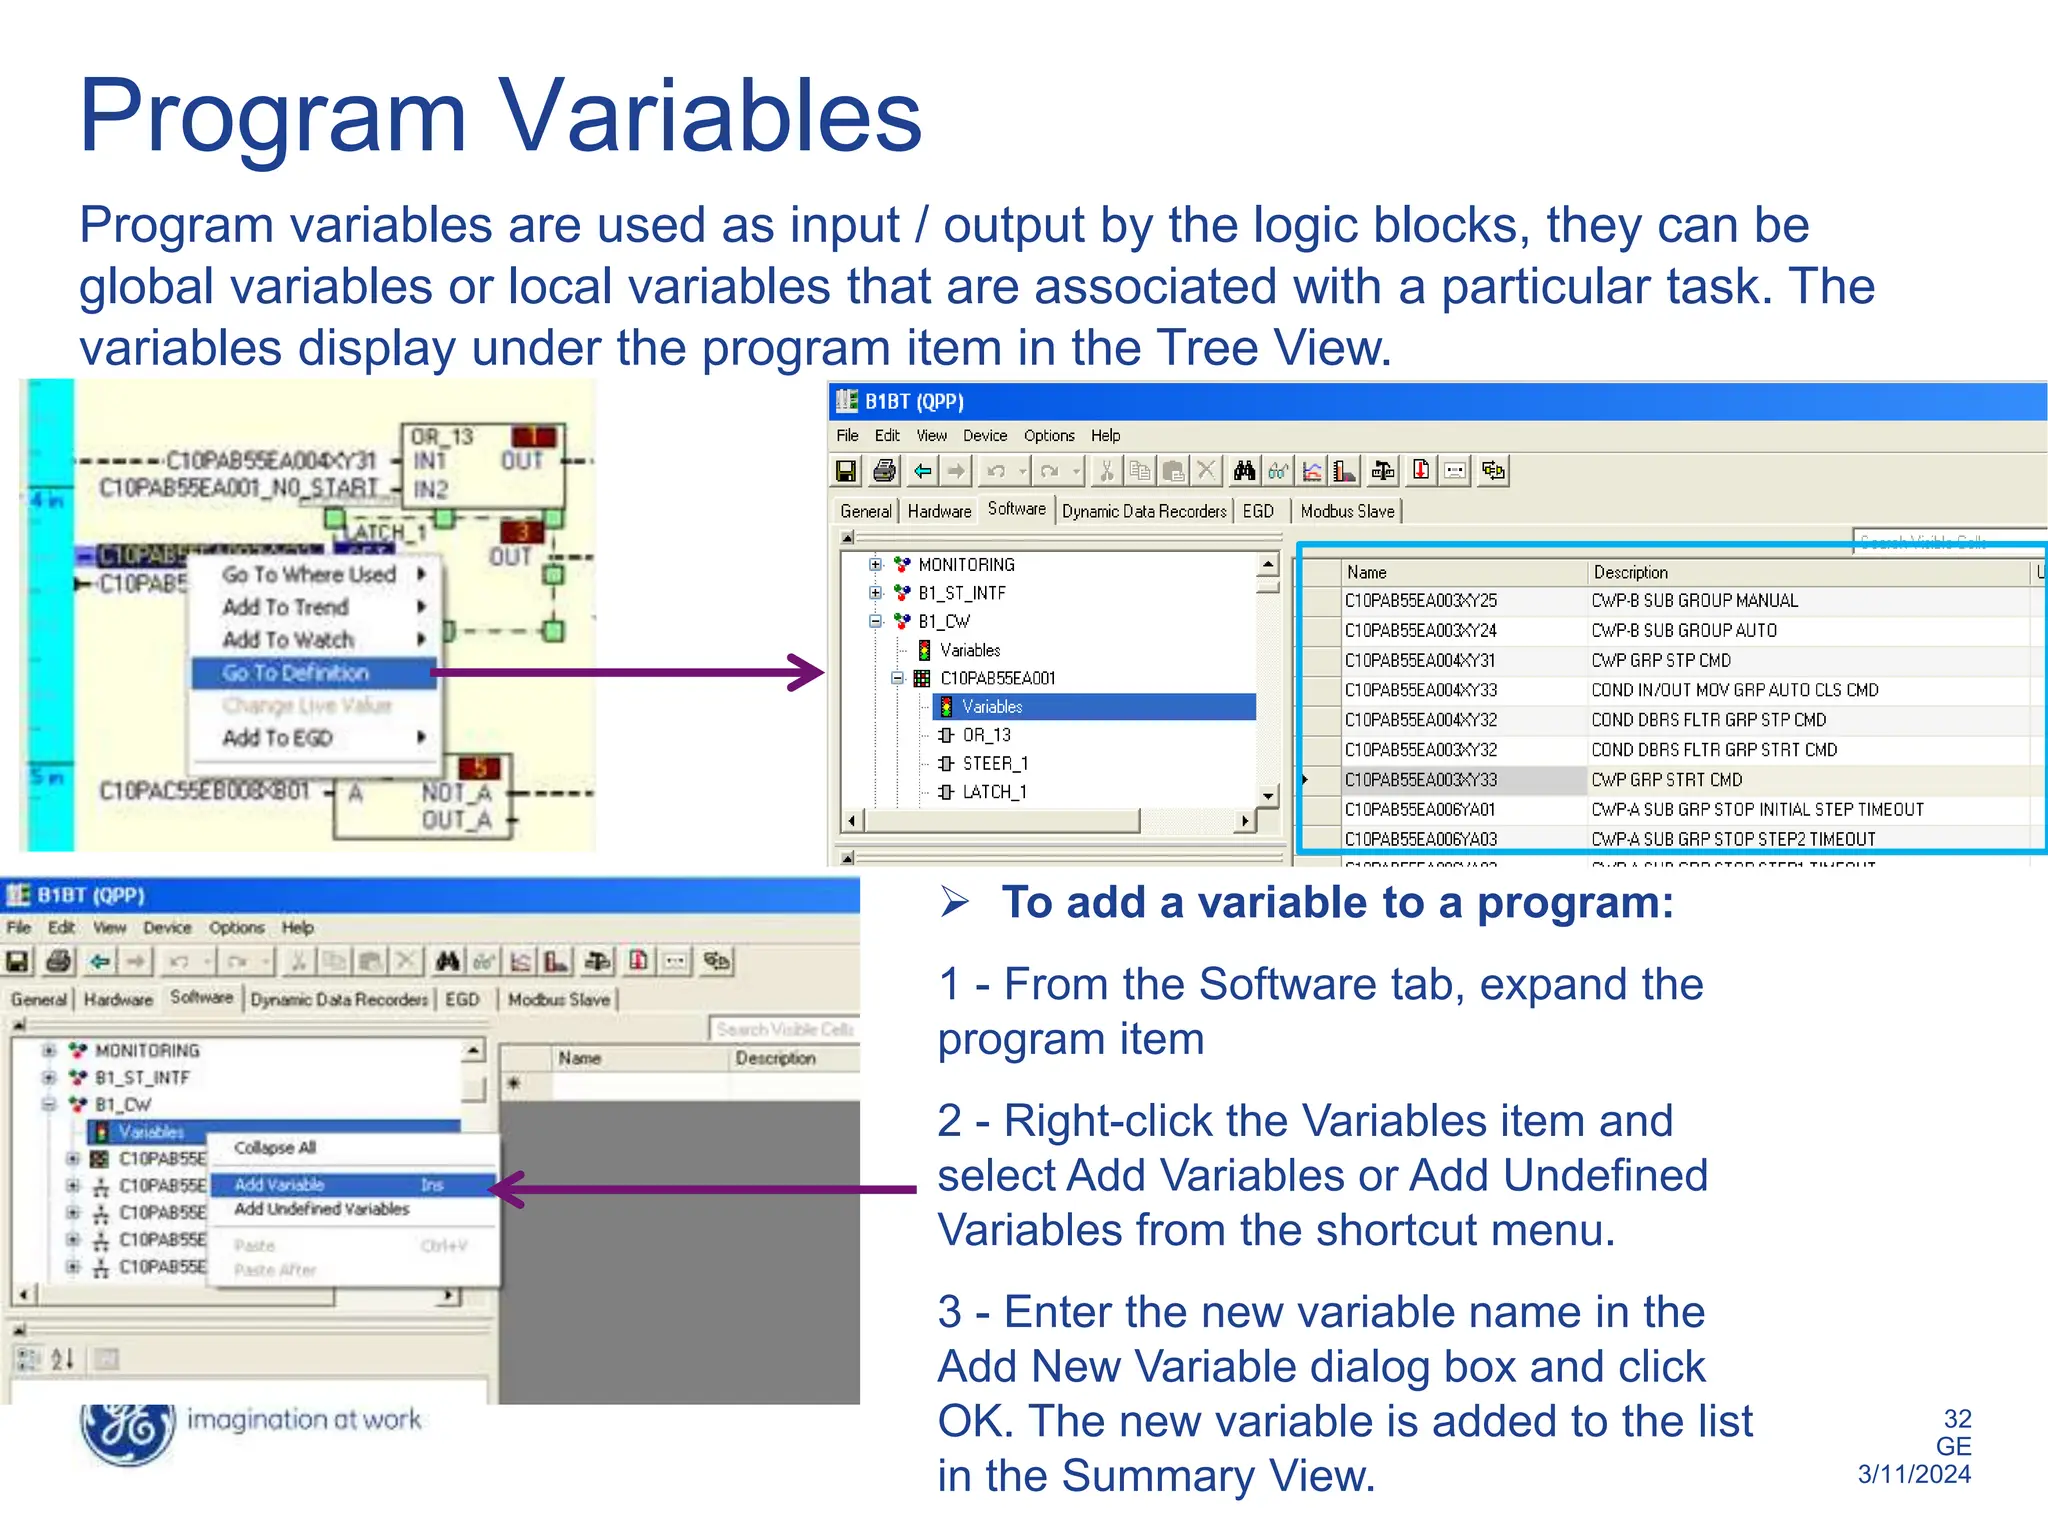
Task: Click the red-arrow Download icon in upper B1BT window
Action: pyautogui.click(x=1420, y=471)
